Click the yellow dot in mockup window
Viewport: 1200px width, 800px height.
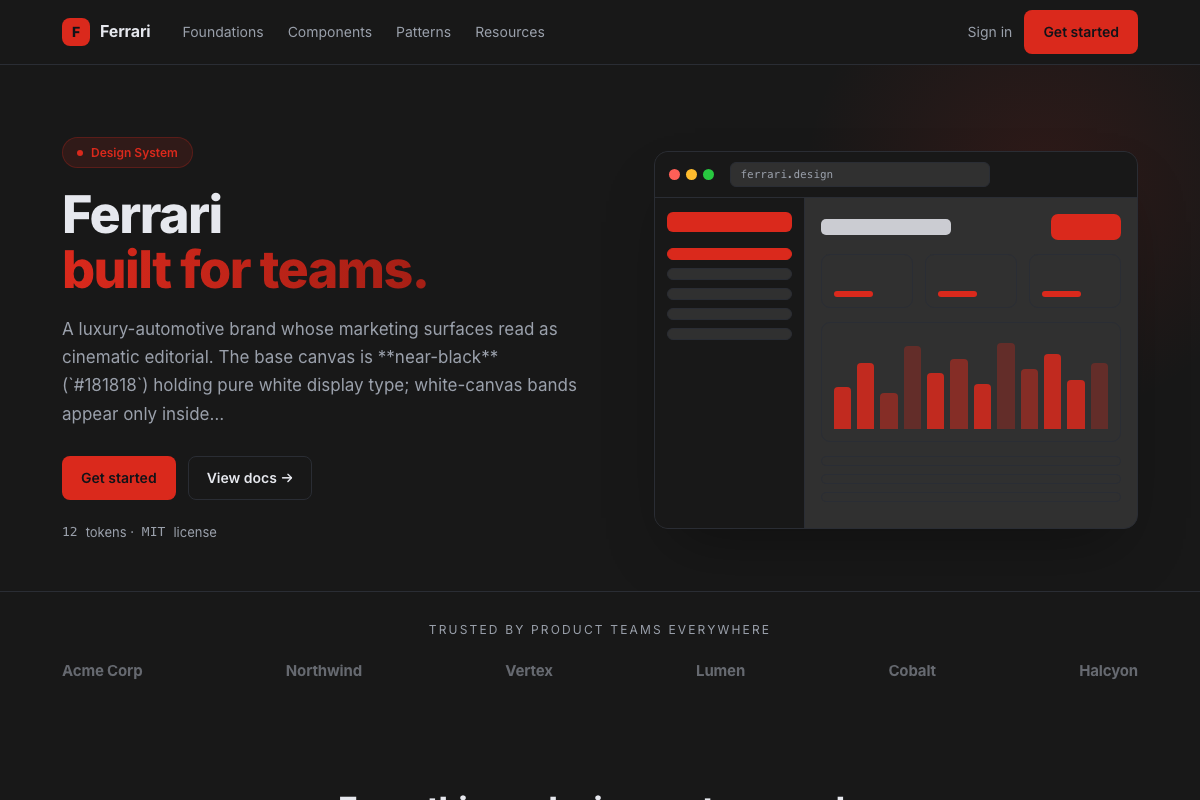pos(691,174)
